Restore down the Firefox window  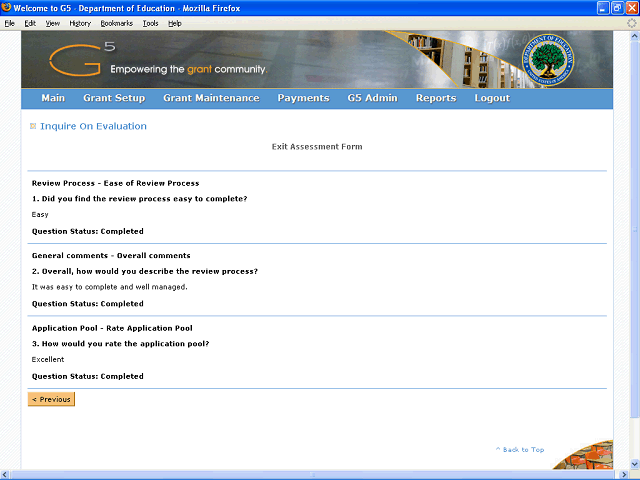(x=618, y=8)
